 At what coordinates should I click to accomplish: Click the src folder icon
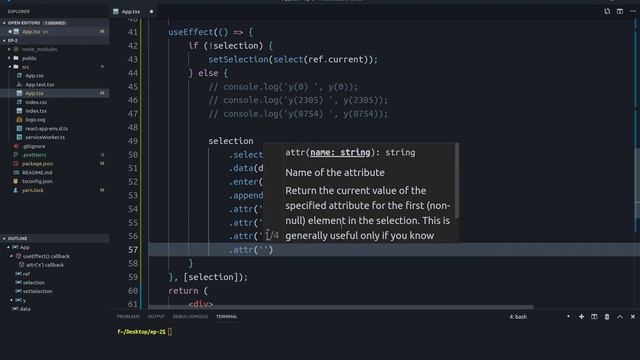[x=16, y=67]
